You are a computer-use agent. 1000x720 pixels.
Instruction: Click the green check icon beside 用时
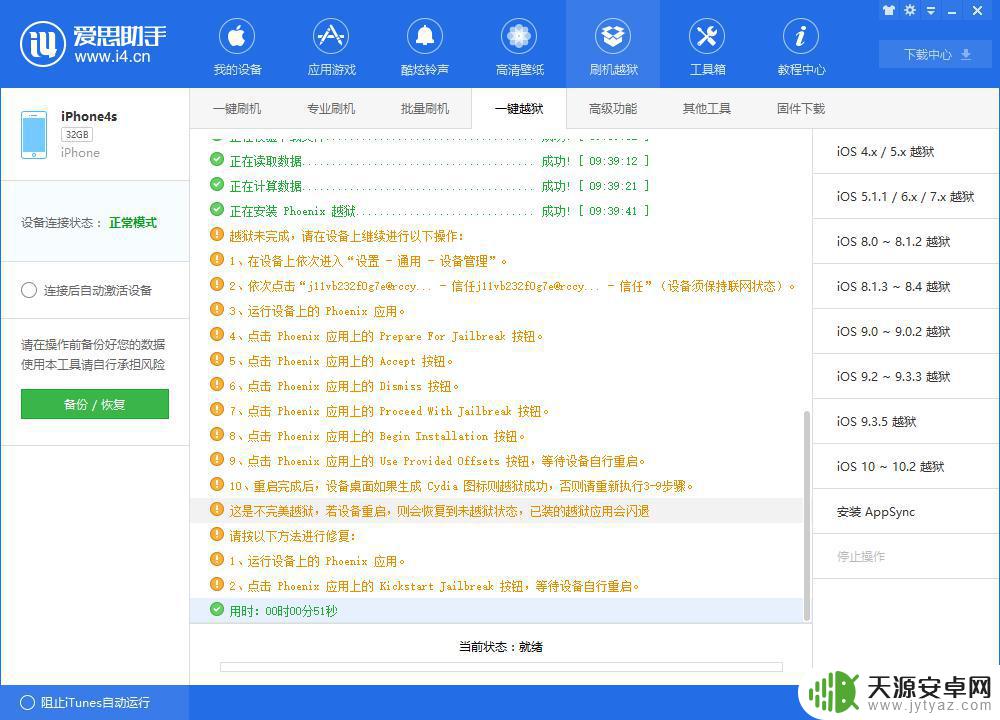(217, 610)
